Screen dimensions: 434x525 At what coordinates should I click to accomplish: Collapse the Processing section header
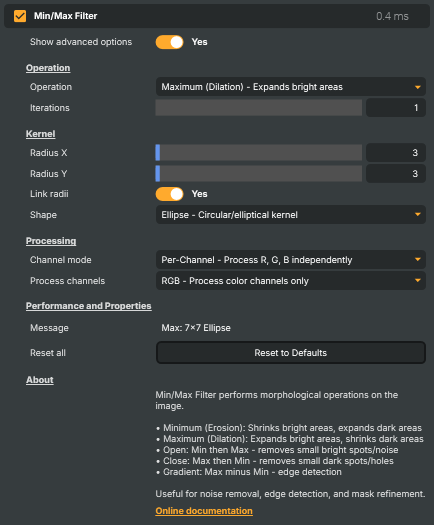point(51,241)
